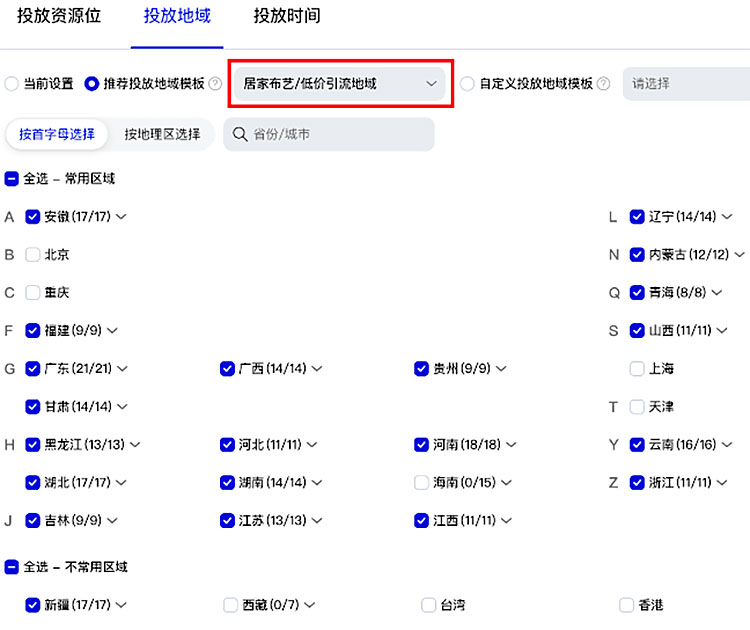Uncheck the 内蒙古 checkbox

tap(637, 254)
